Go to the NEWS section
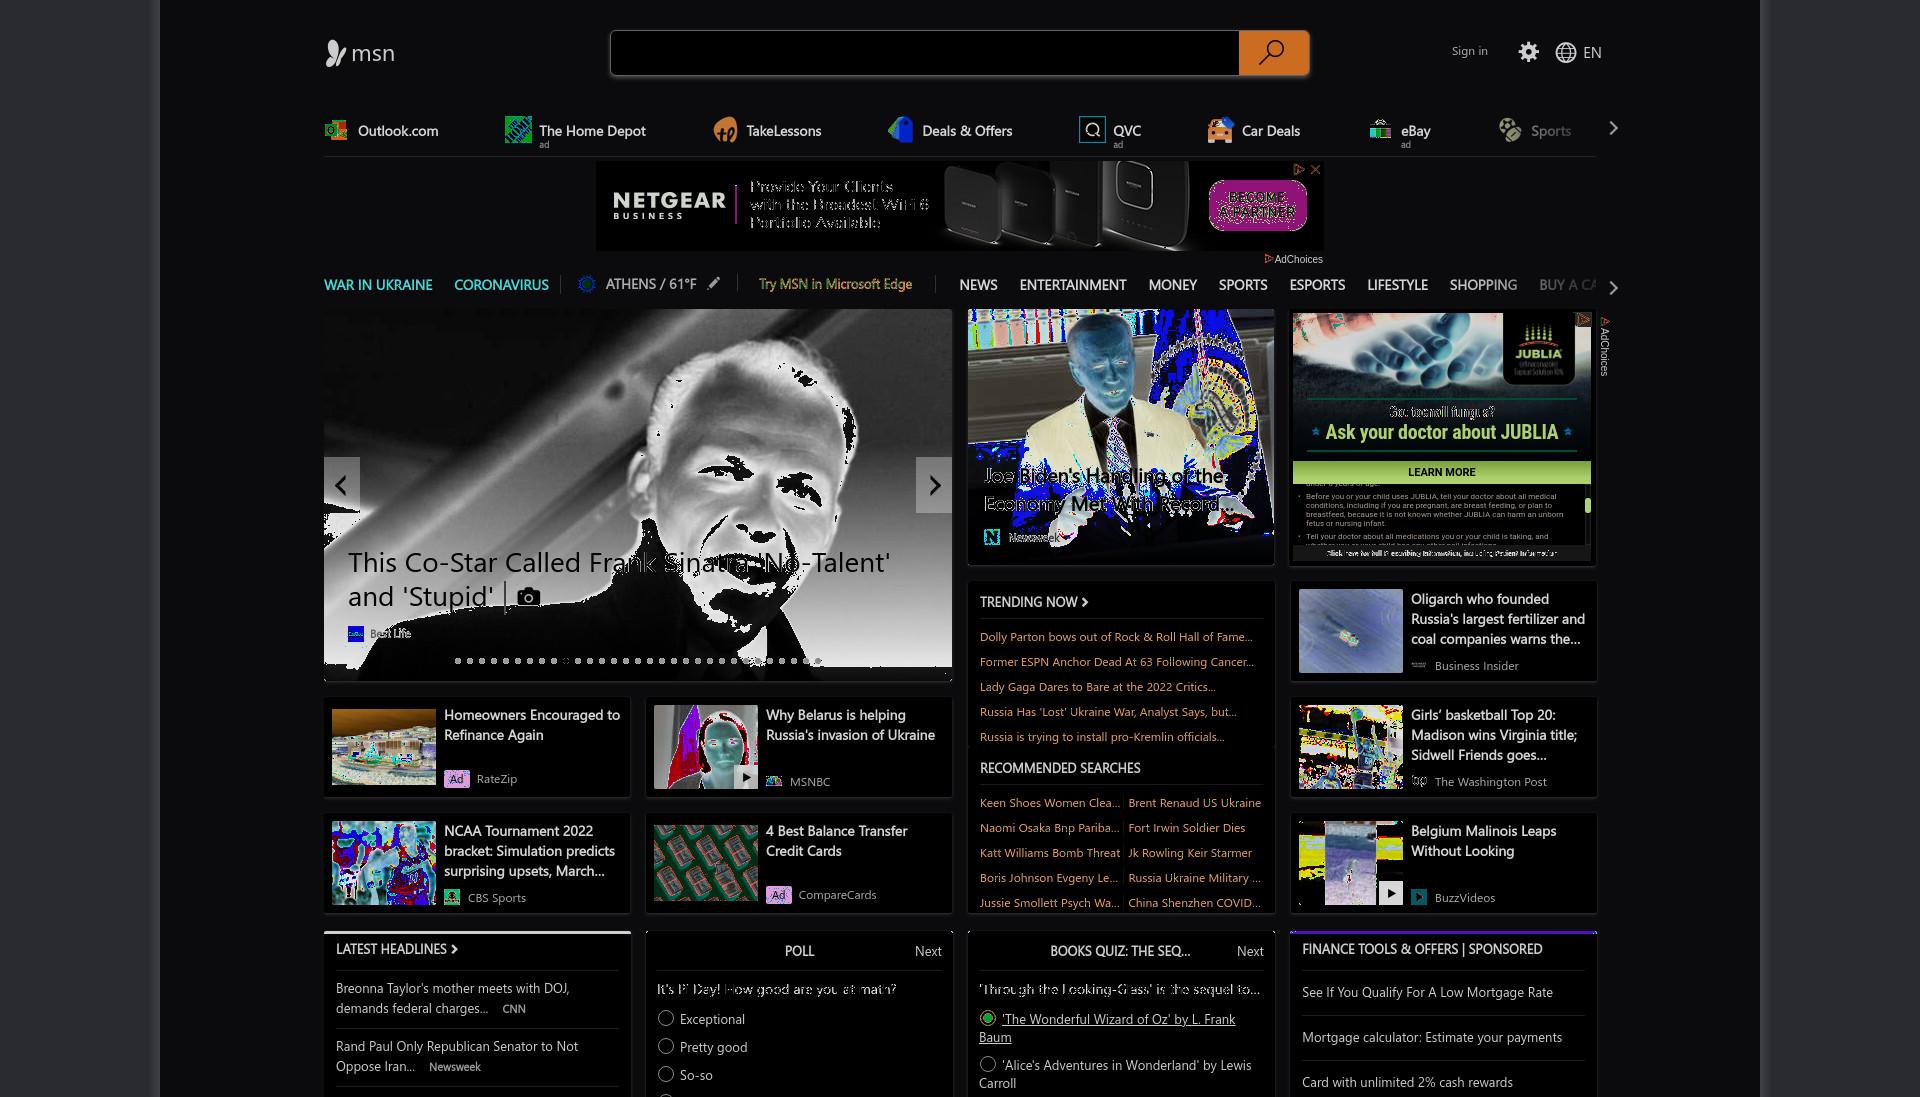 click(x=978, y=285)
